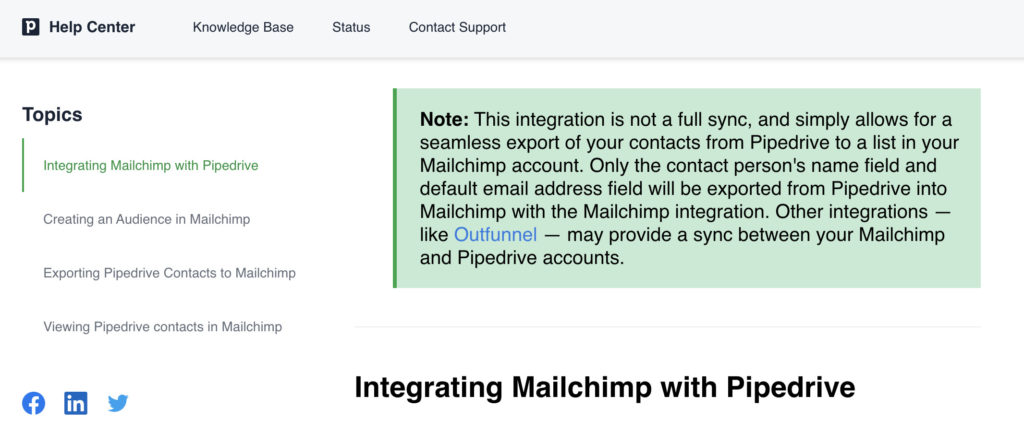Image resolution: width=1024 pixels, height=433 pixels.
Task: Click the Integrating Mailchimp with Pipedrive heading
Action: coord(605,387)
